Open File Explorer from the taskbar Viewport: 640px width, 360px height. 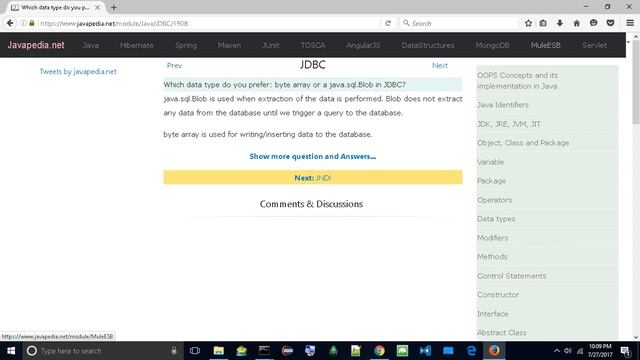point(218,351)
